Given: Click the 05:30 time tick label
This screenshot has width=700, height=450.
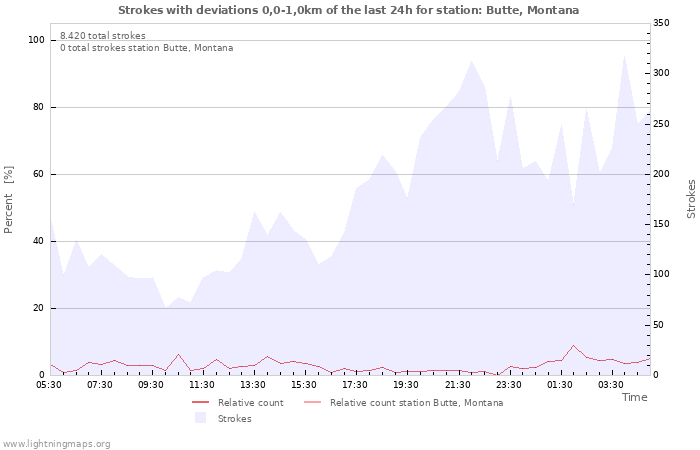Looking at the screenshot, I should [x=49, y=384].
